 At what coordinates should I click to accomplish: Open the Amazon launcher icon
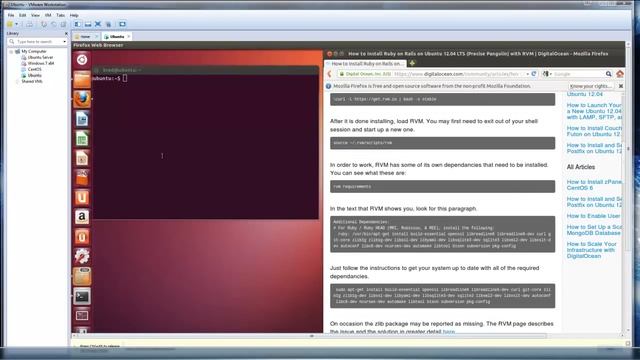point(82,217)
